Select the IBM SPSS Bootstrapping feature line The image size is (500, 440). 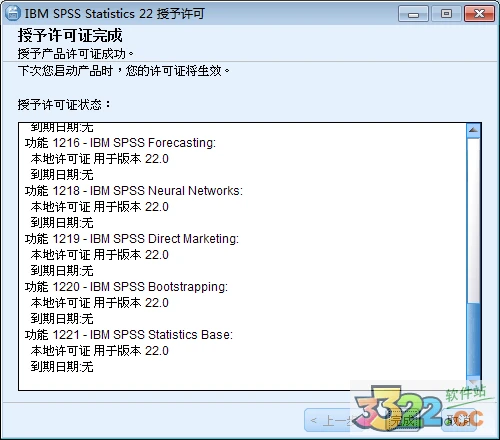click(126, 287)
